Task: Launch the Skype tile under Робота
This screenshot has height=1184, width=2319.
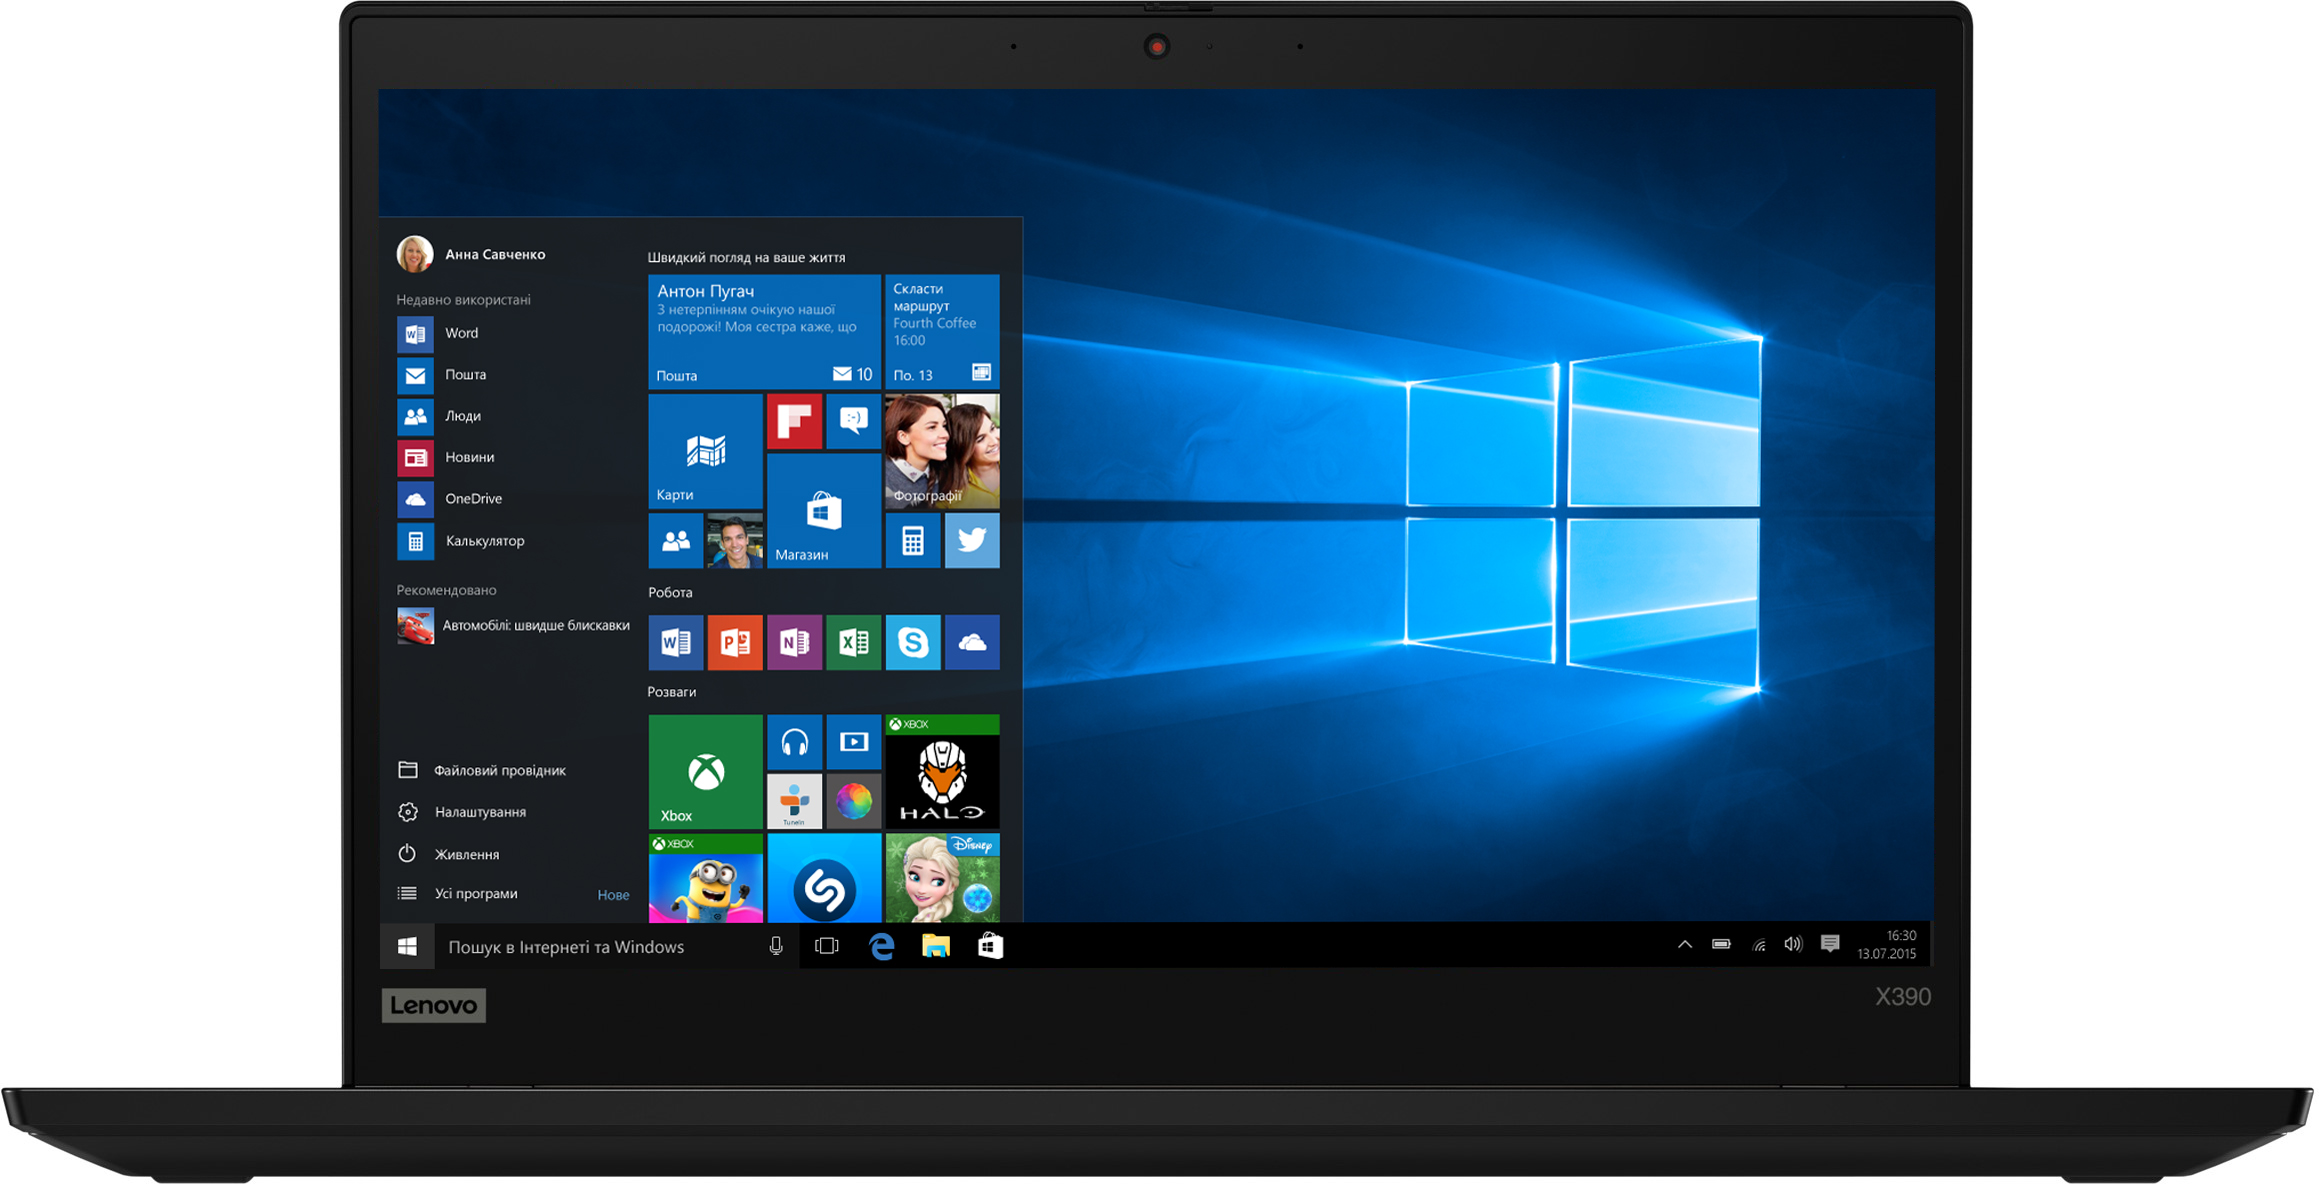Action: [x=912, y=642]
